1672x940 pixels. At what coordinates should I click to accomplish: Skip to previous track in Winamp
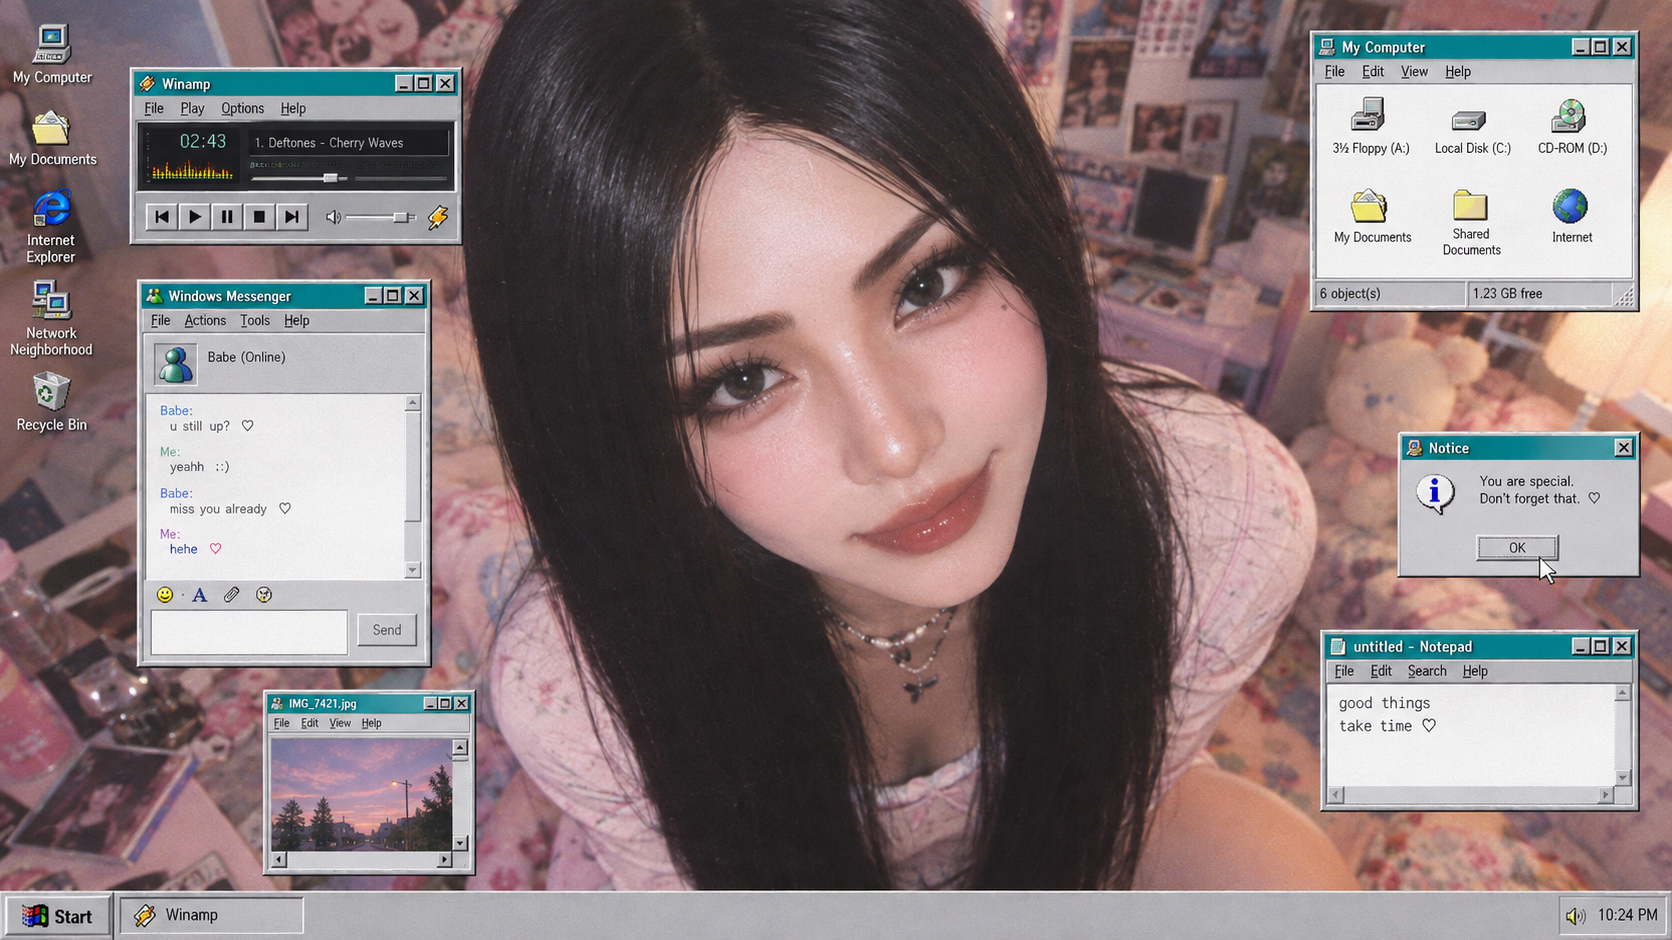coord(162,217)
